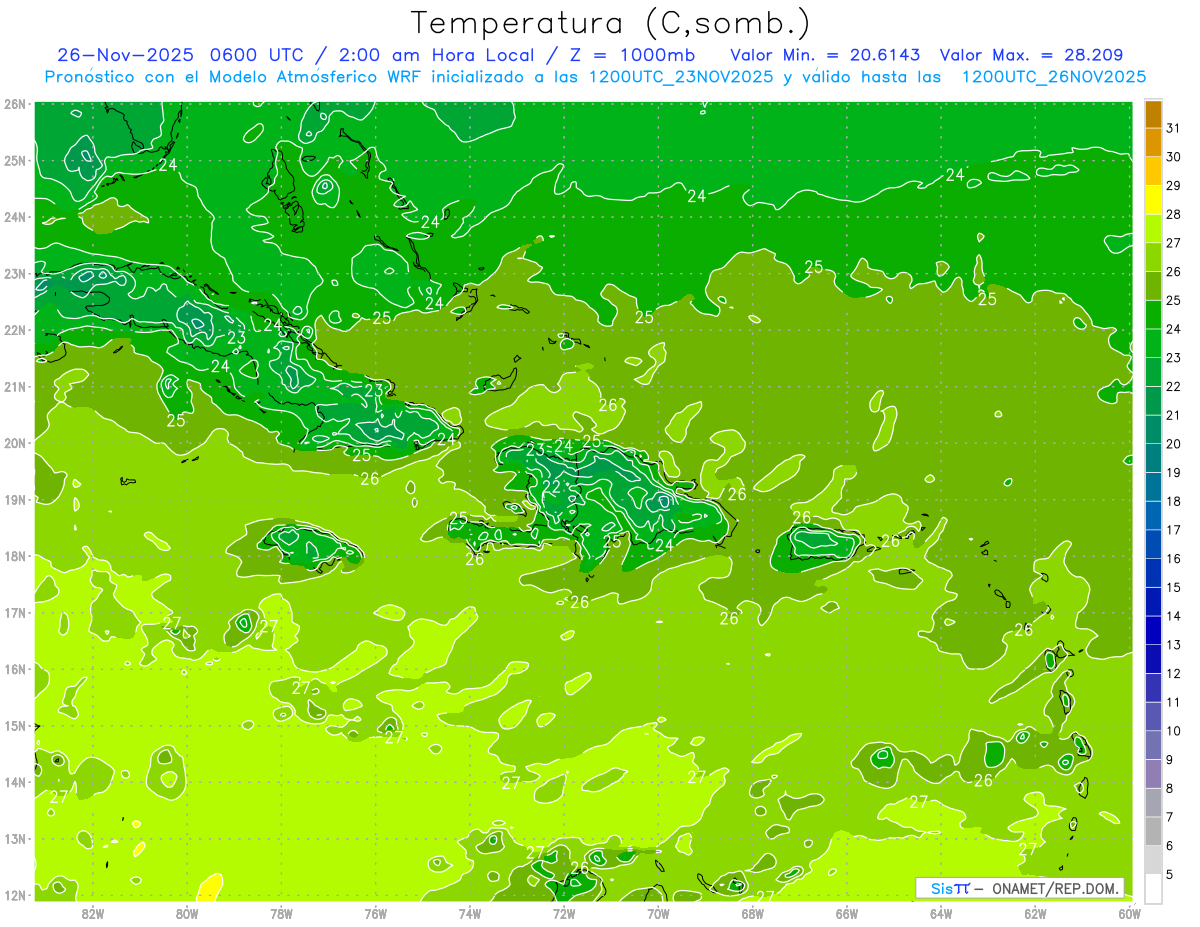Viewport: 1200px width, 927px height.
Task: Click the 20N latitude axis label
Action: pyautogui.click(x=15, y=443)
